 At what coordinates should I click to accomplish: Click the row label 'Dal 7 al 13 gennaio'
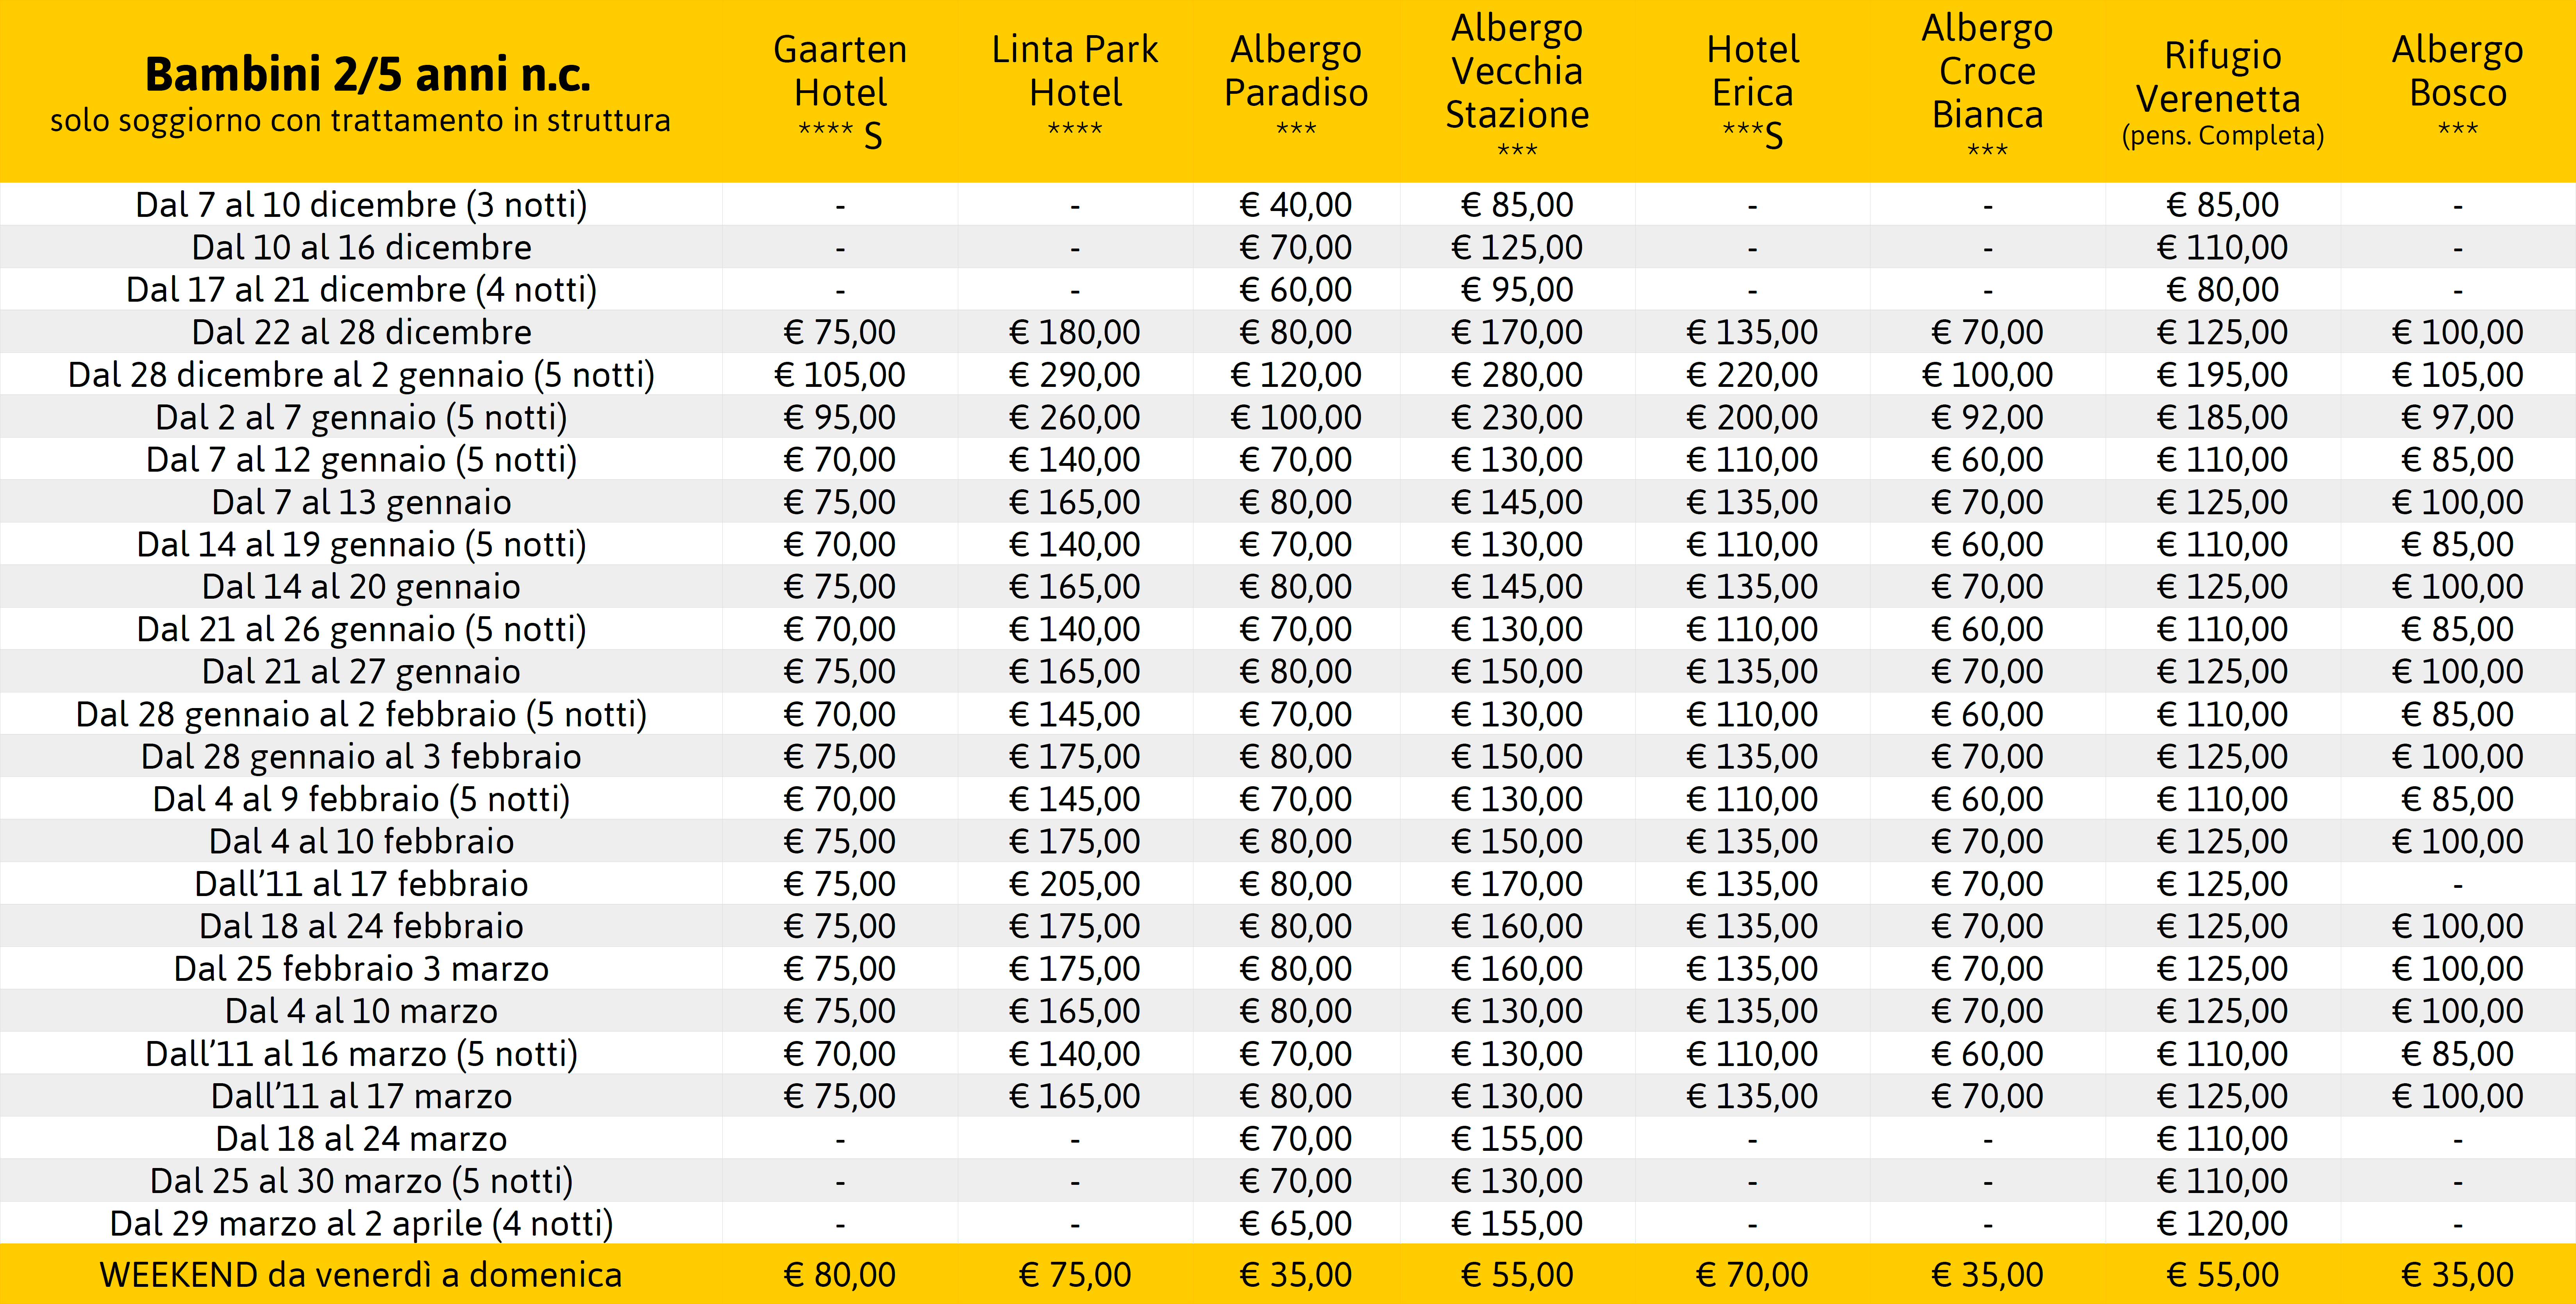point(361,502)
